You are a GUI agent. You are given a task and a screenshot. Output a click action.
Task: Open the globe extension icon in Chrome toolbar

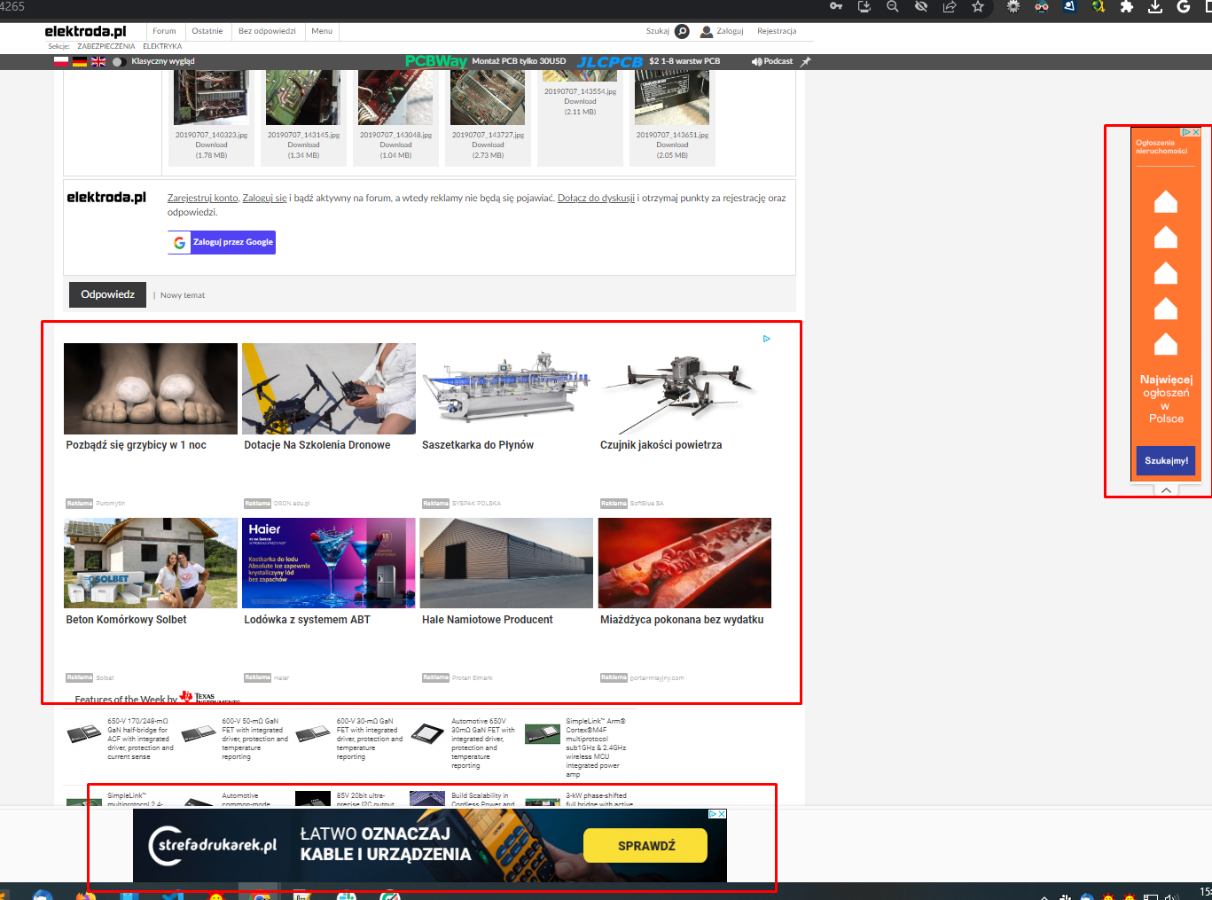(1098, 6)
